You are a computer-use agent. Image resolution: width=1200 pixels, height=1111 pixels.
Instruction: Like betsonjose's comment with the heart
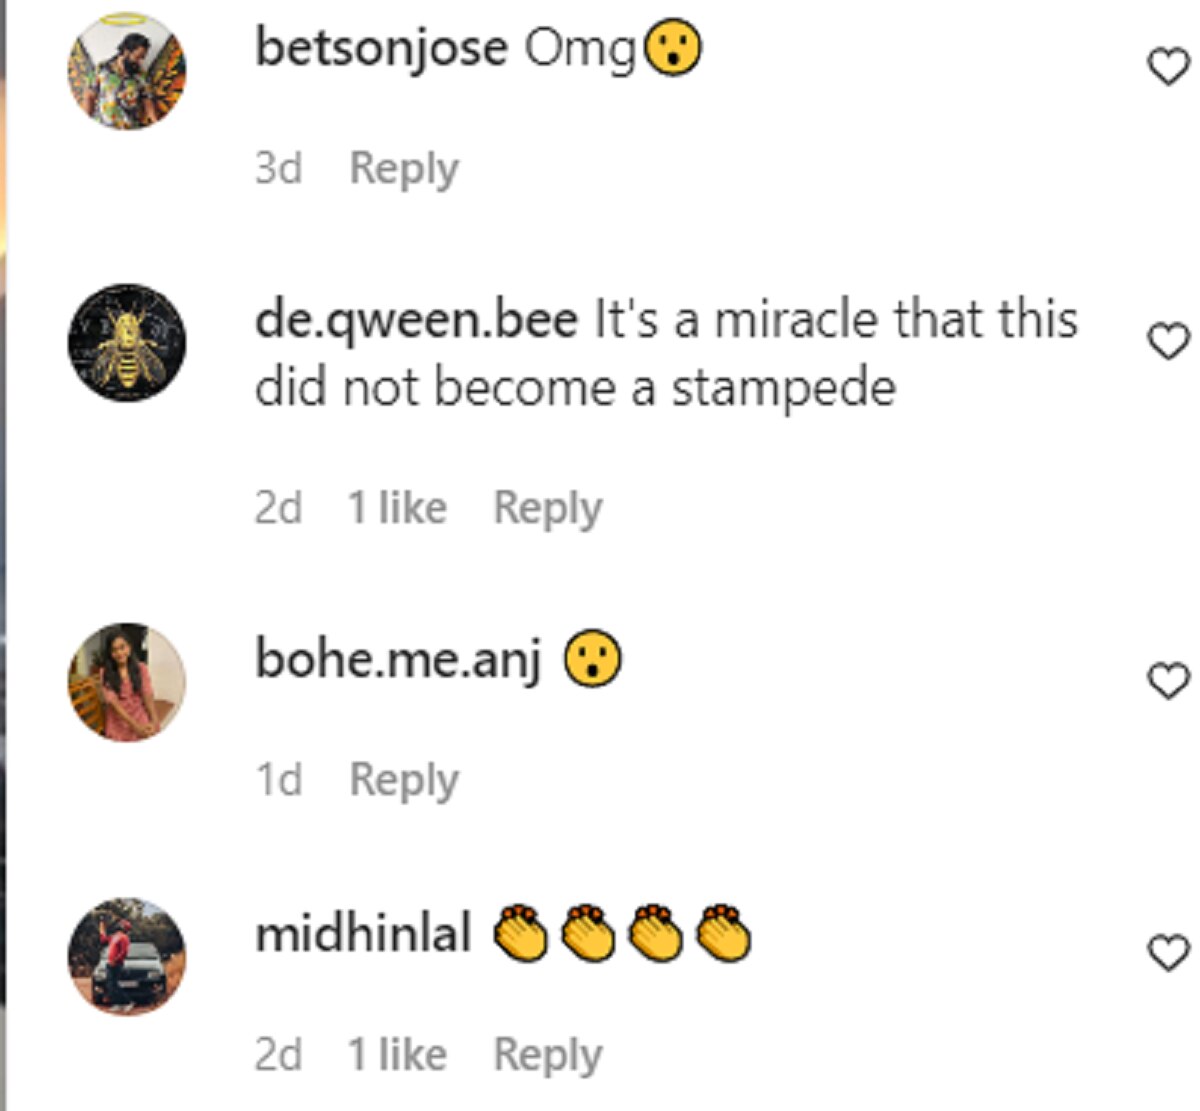tap(1167, 68)
